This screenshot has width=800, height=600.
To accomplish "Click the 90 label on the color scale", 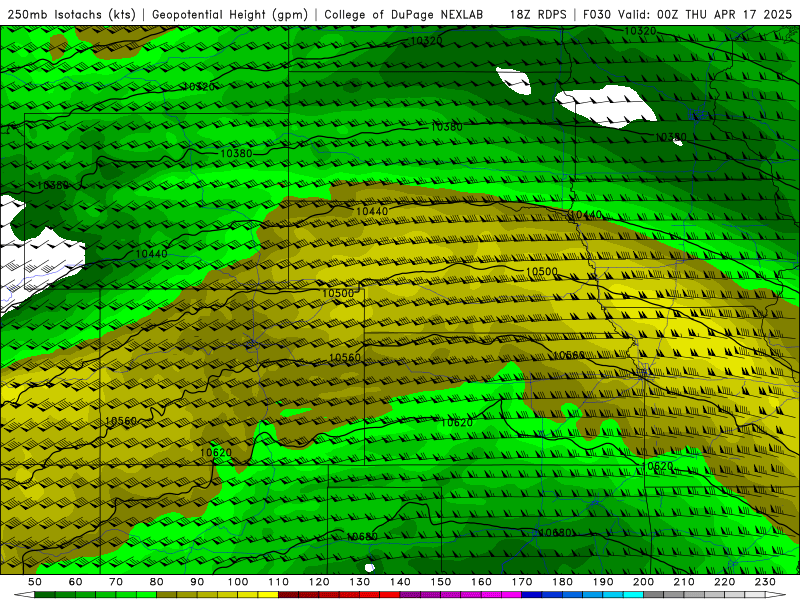I will click(x=197, y=582).
